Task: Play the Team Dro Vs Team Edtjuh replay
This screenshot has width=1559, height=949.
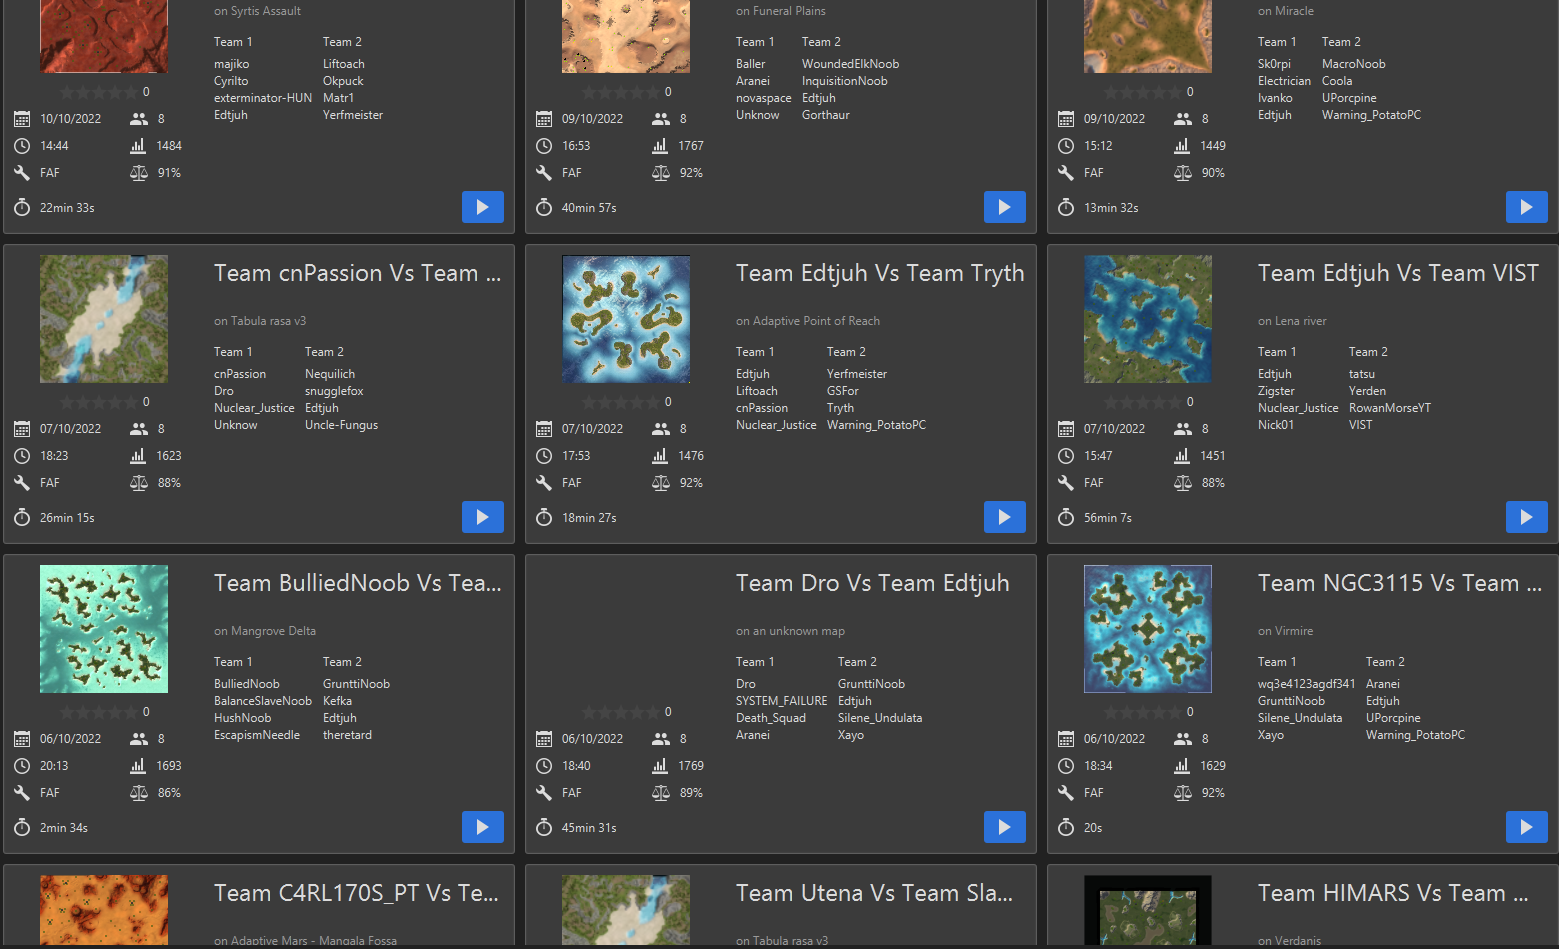Action: [1004, 827]
